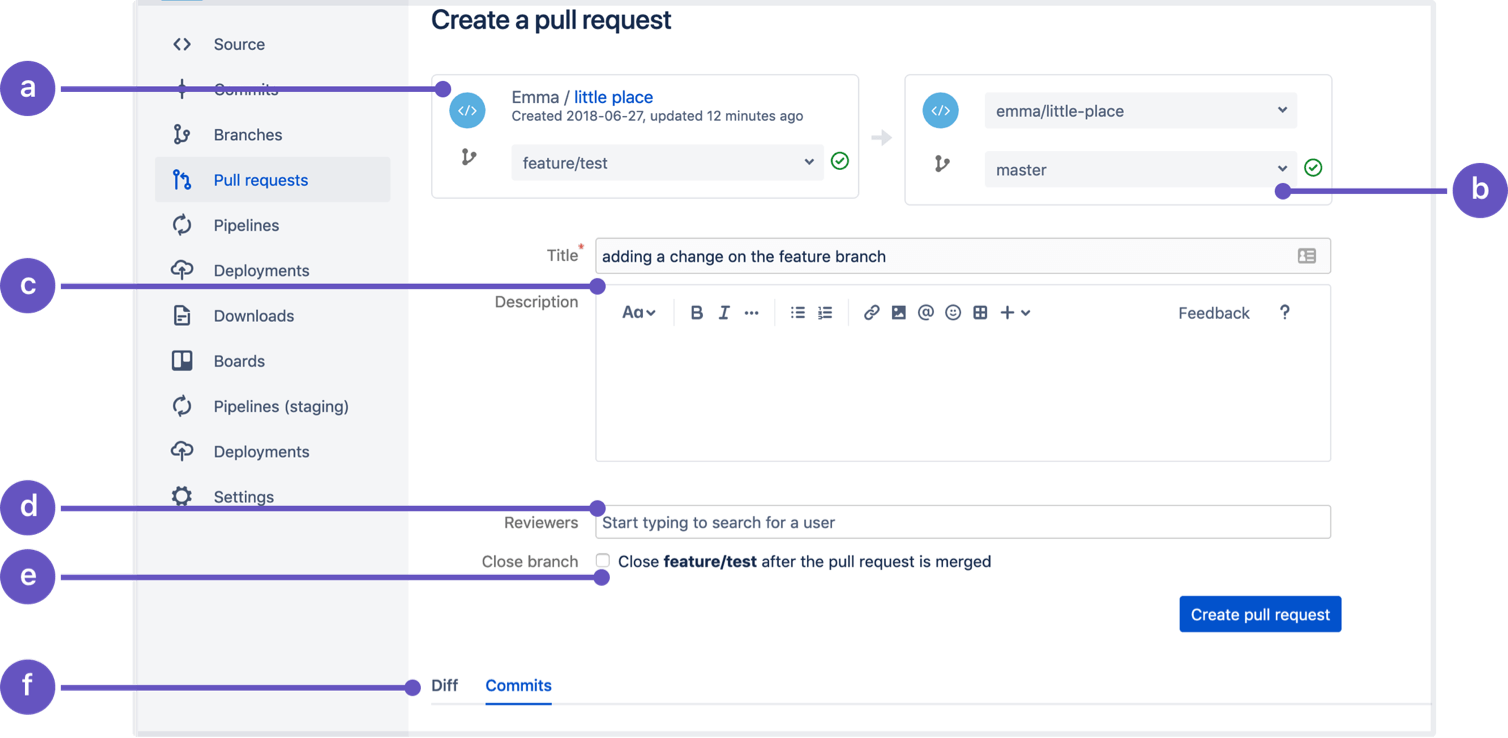The height and width of the screenshot is (738, 1508).
Task: Insert a link in the description editor
Action: click(871, 312)
